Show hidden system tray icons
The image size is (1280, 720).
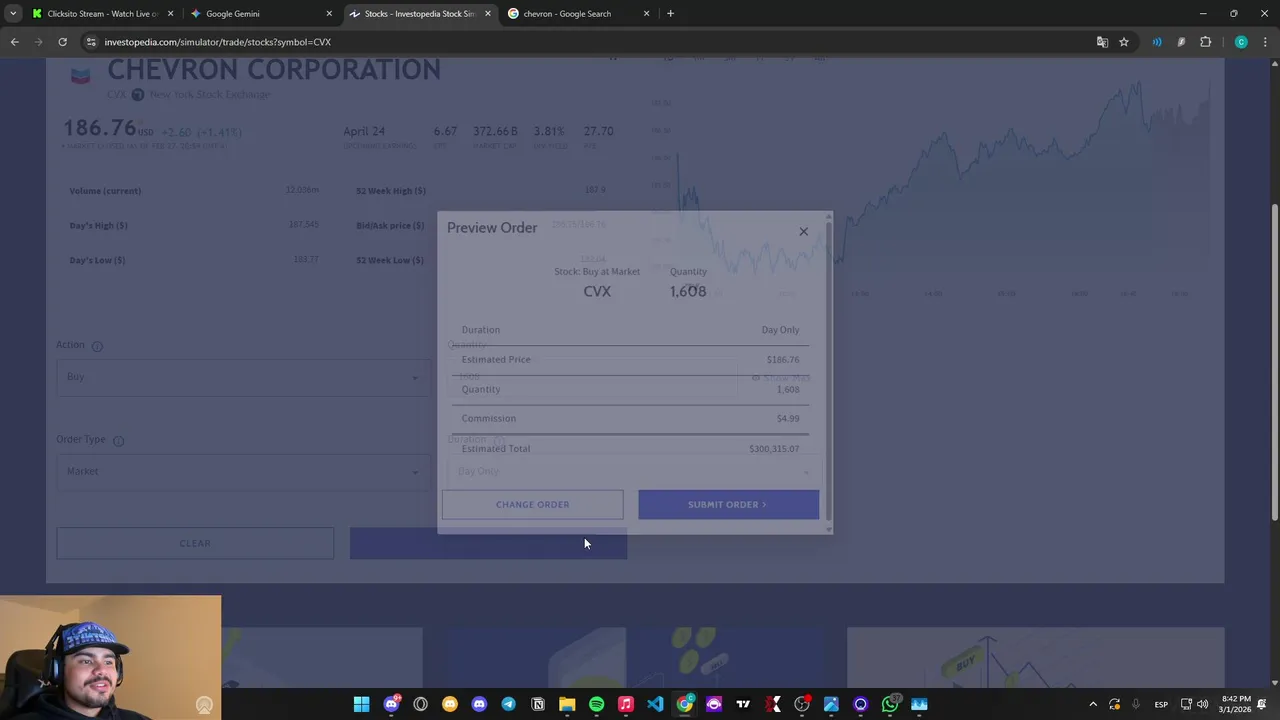point(1092,705)
